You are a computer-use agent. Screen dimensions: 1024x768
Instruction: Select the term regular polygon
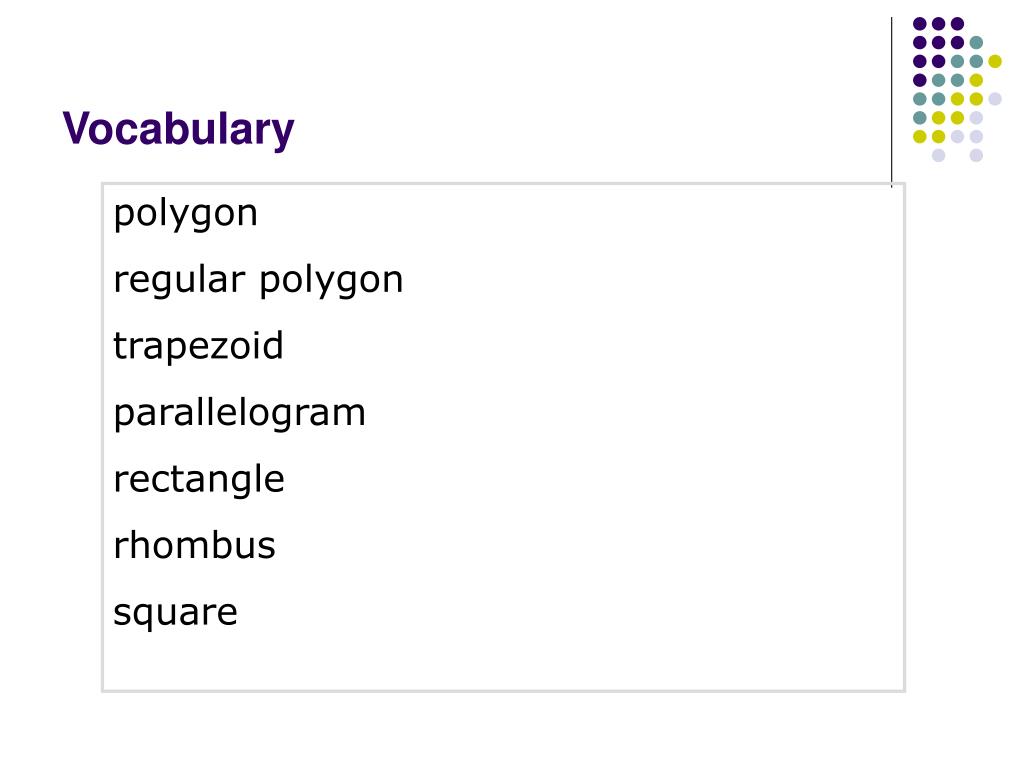258,281
